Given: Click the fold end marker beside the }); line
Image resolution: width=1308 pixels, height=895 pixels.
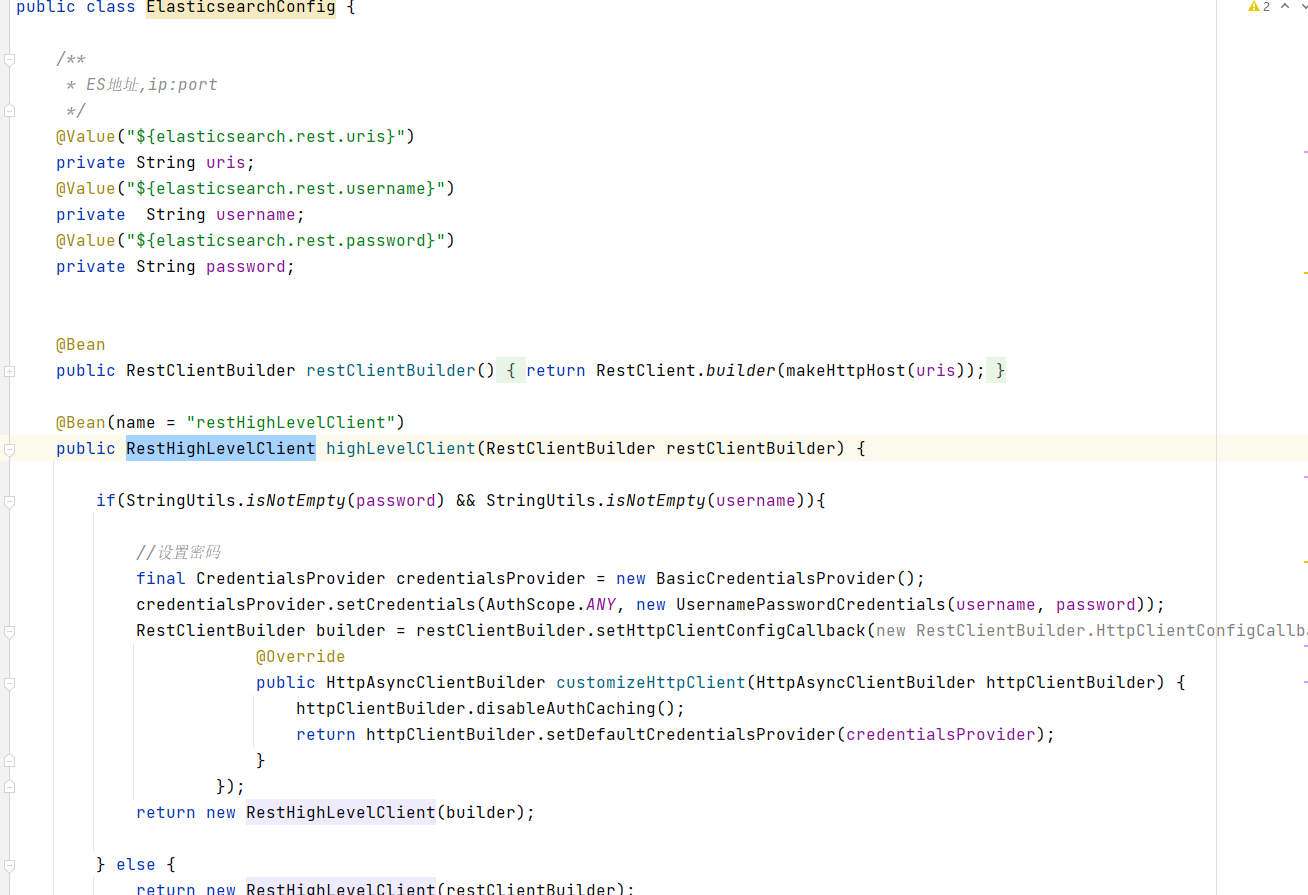Looking at the screenshot, I should pyautogui.click(x=9, y=787).
